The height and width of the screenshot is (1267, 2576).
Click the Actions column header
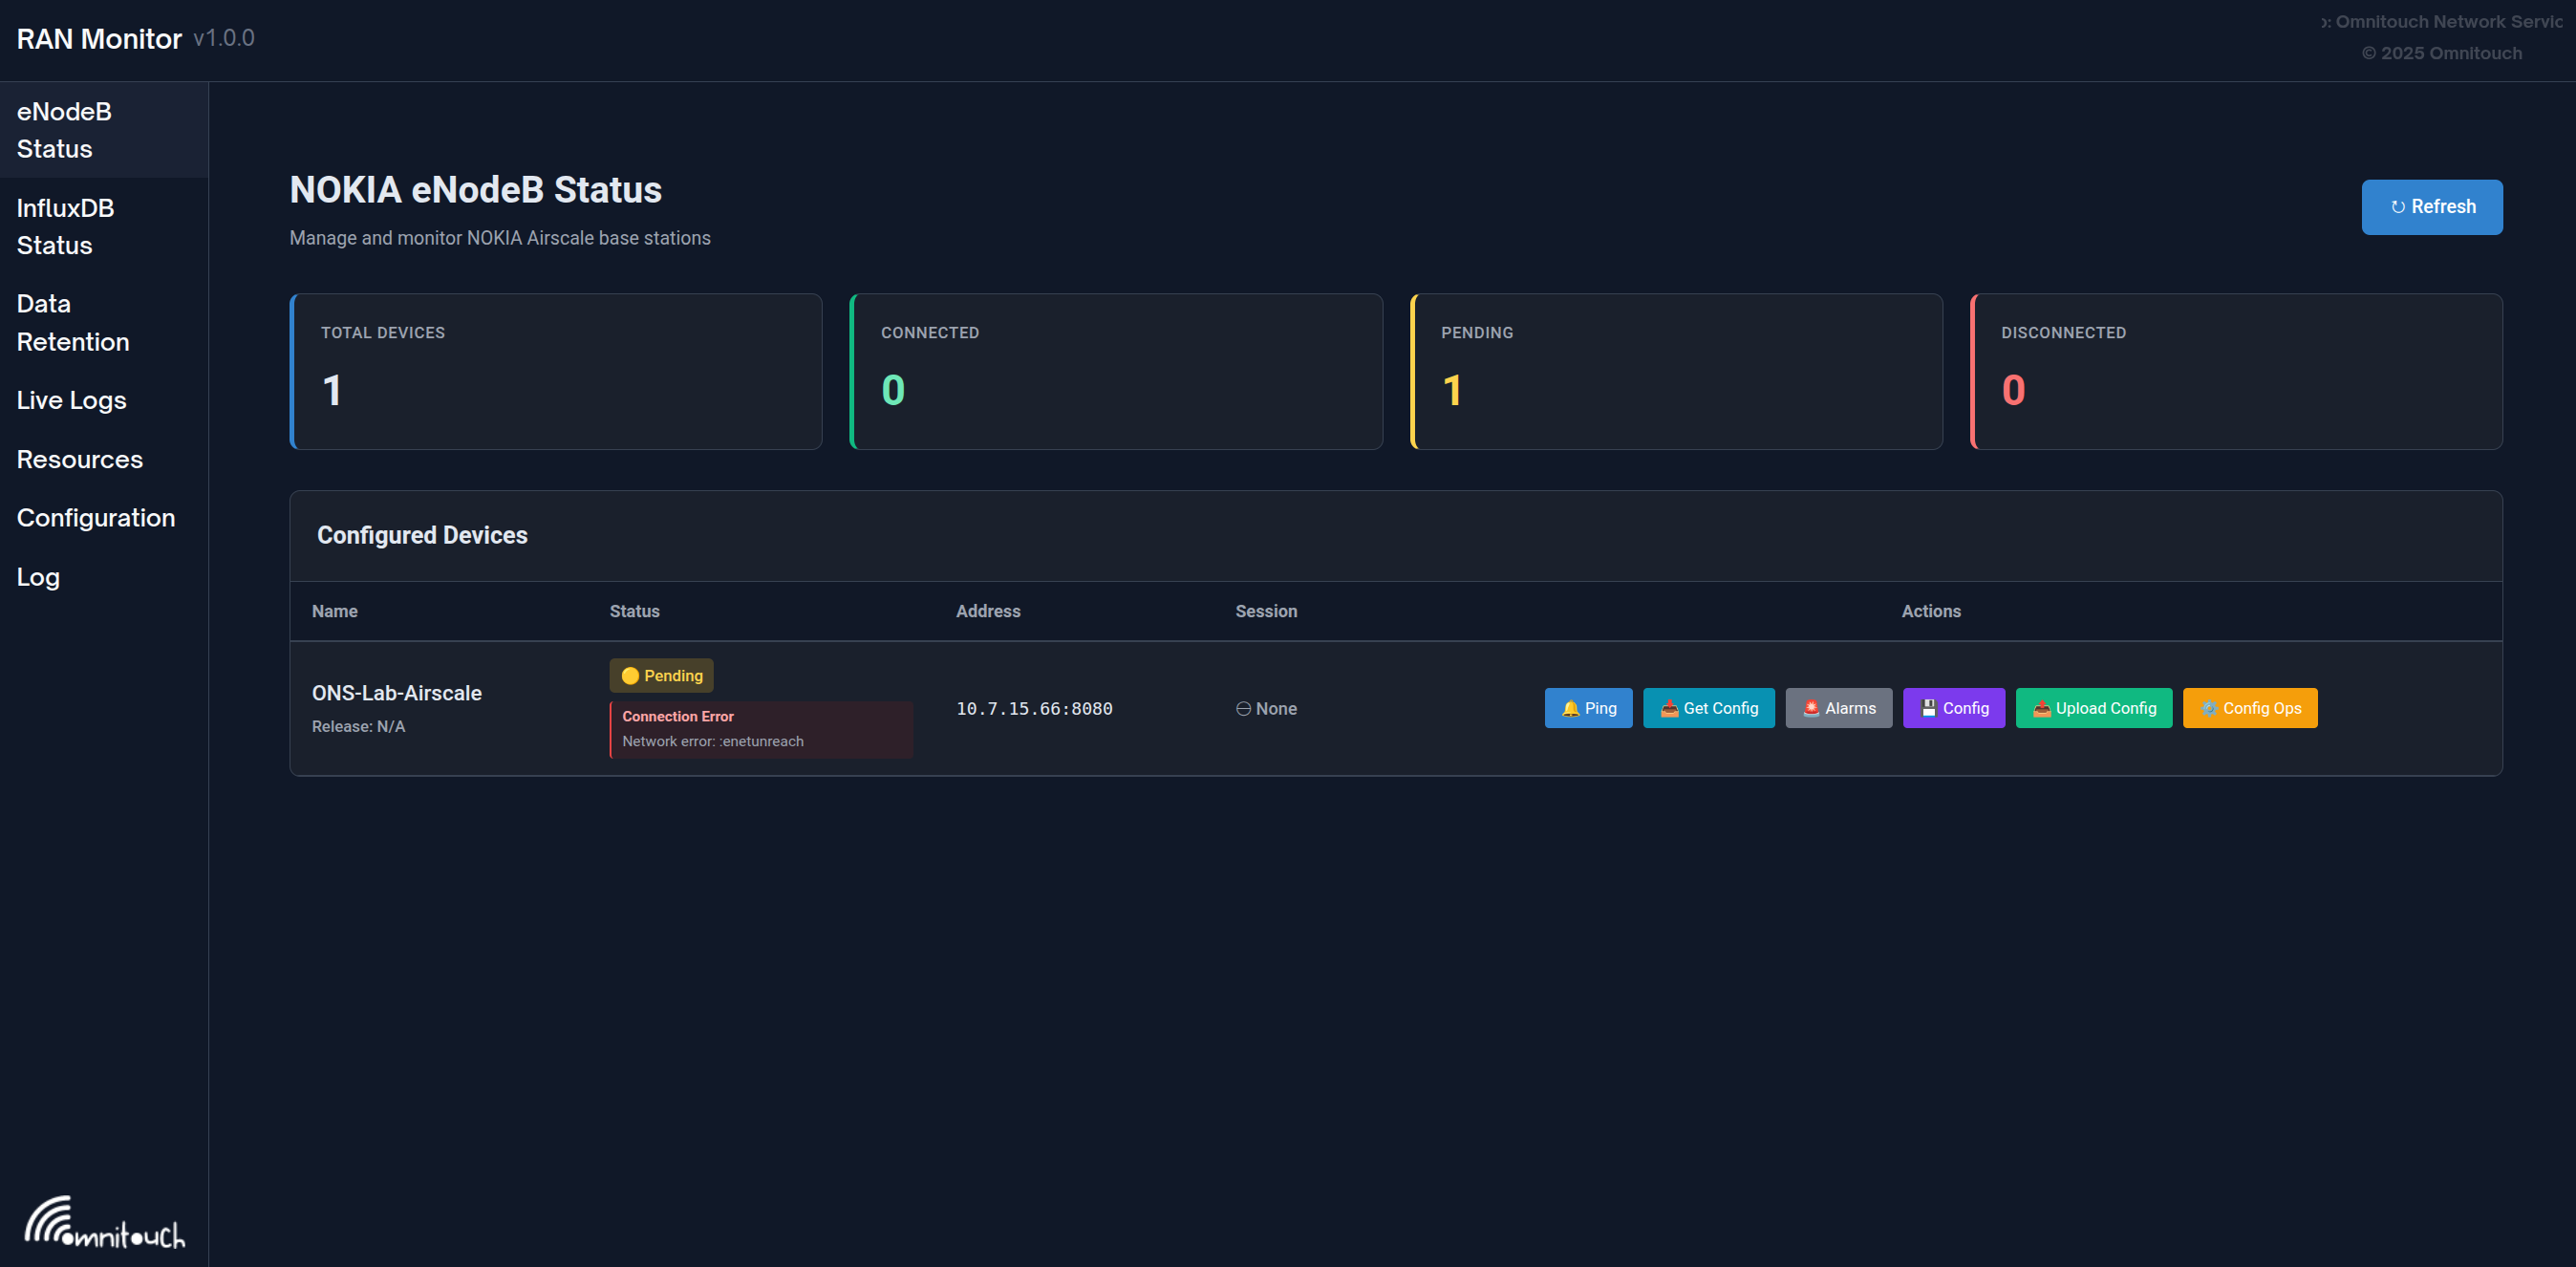pos(1930,611)
